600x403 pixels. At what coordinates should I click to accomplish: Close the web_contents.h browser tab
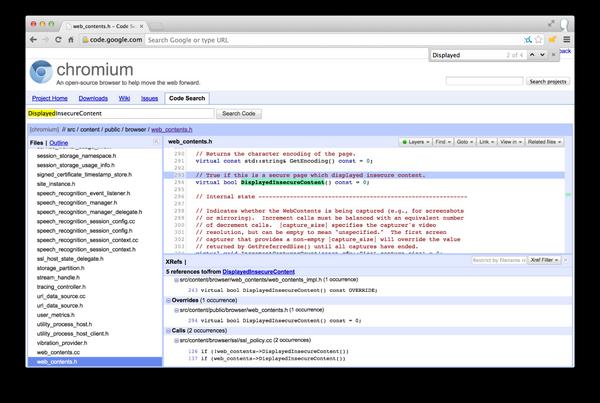pos(141,26)
